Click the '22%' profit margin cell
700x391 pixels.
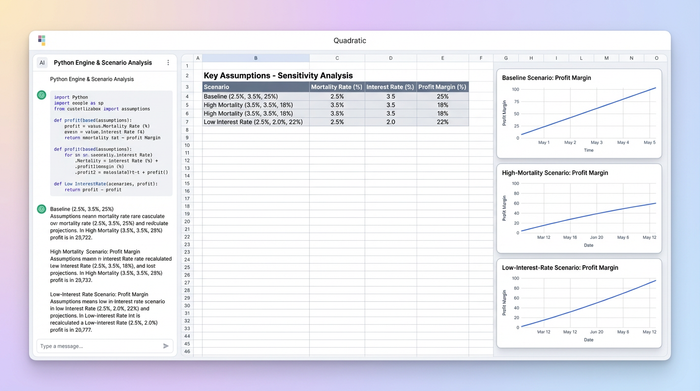[x=442, y=122]
